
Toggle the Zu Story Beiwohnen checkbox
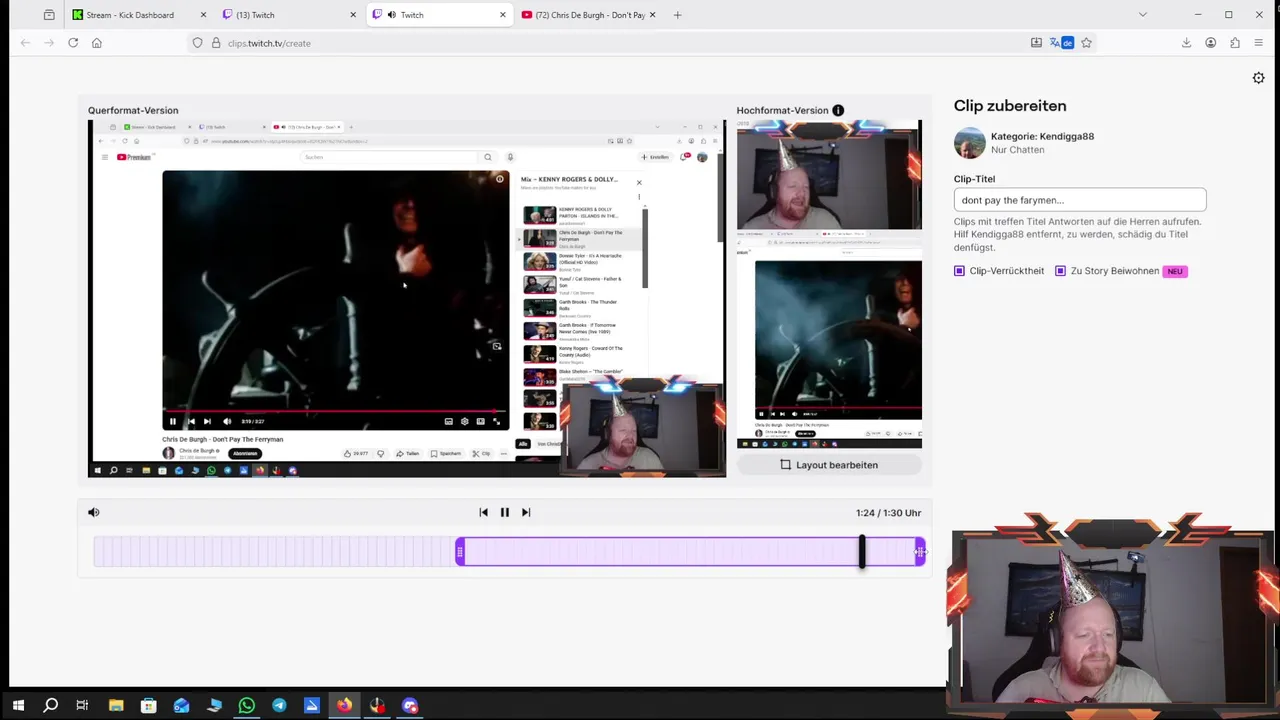(x=1060, y=271)
